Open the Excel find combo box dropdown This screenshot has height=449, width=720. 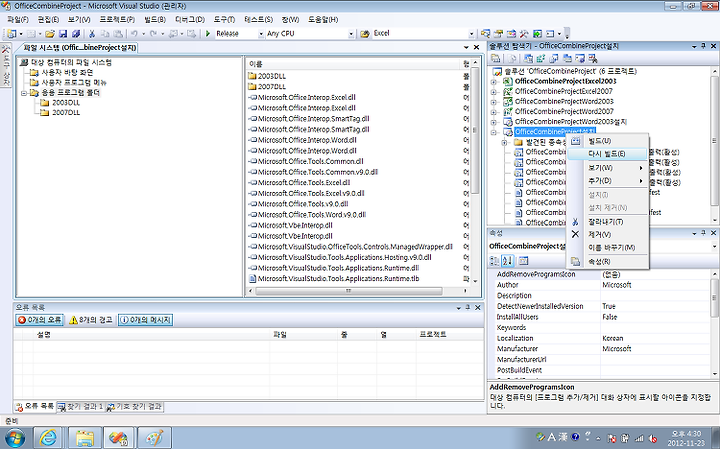click(472, 34)
